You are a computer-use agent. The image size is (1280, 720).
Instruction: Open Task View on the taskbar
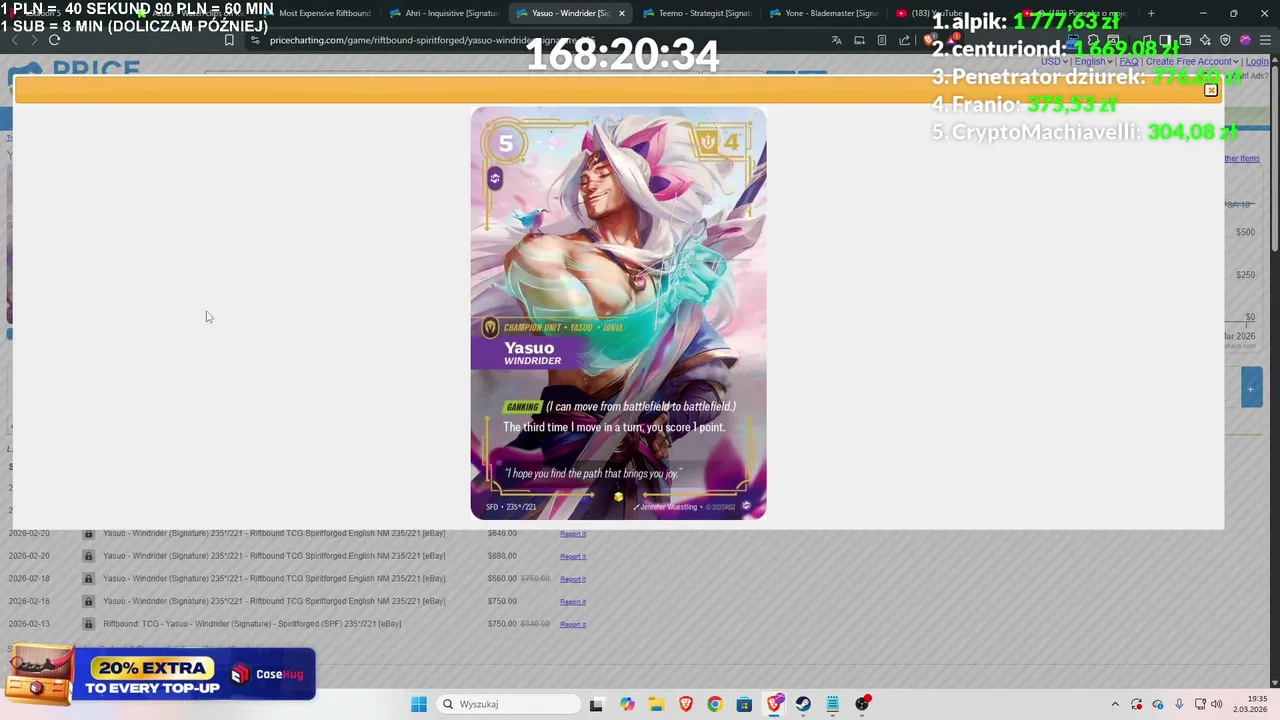[x=596, y=704]
